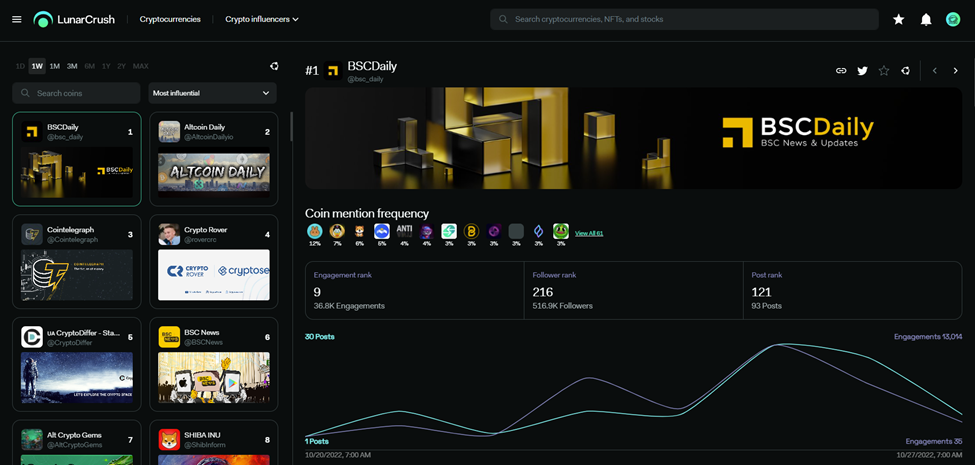Screen dimensions: 975x465
Task: Click the green S coin icon
Action: click(449, 231)
